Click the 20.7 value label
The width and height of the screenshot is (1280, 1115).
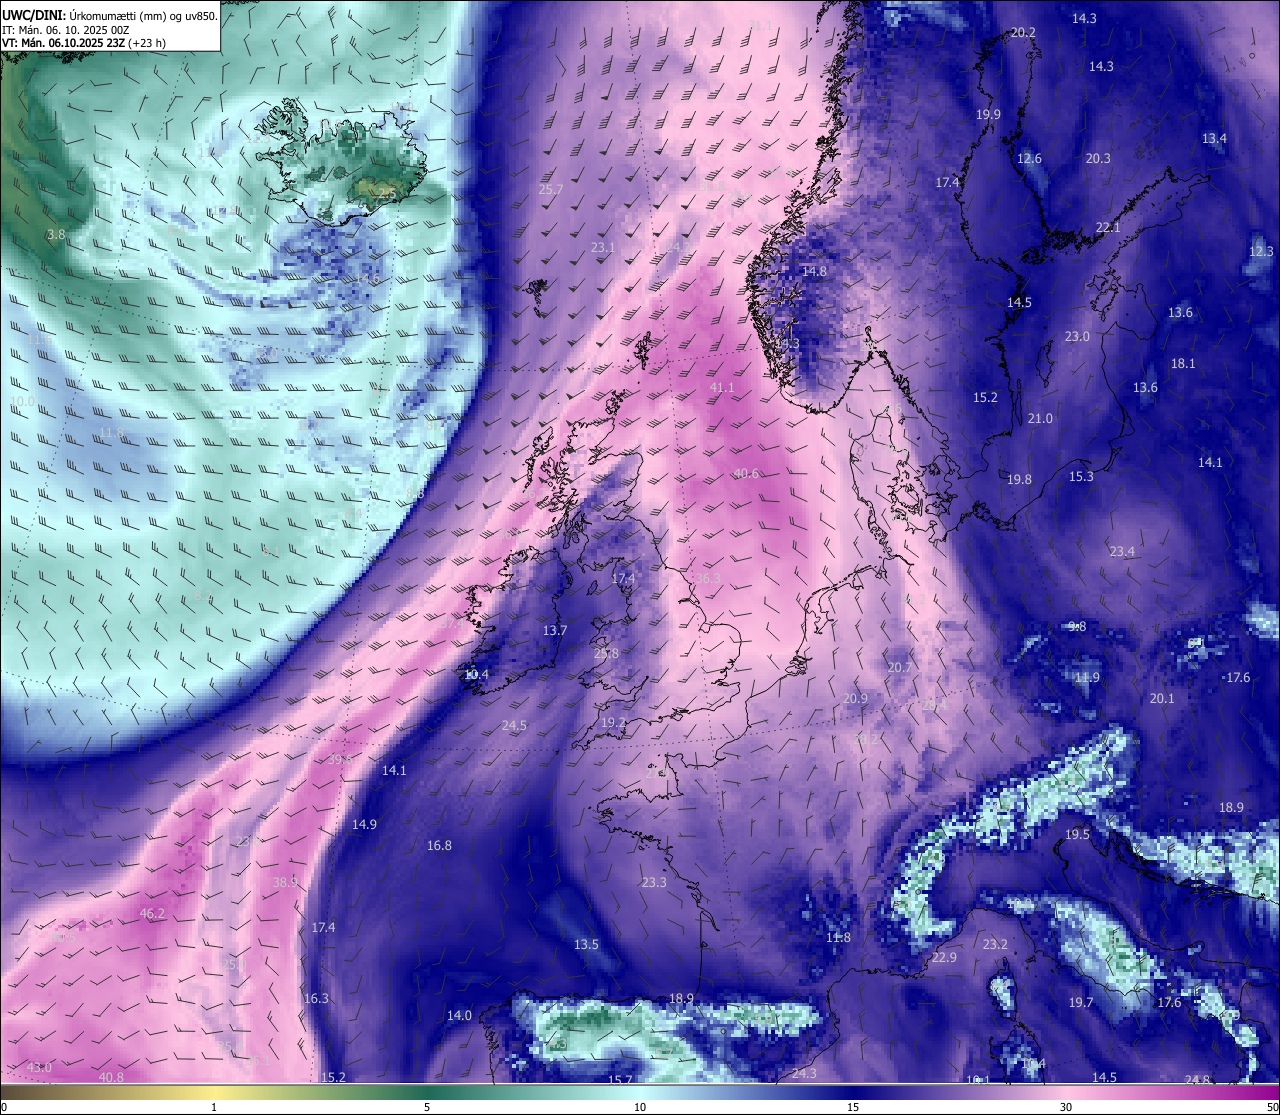[899, 667]
